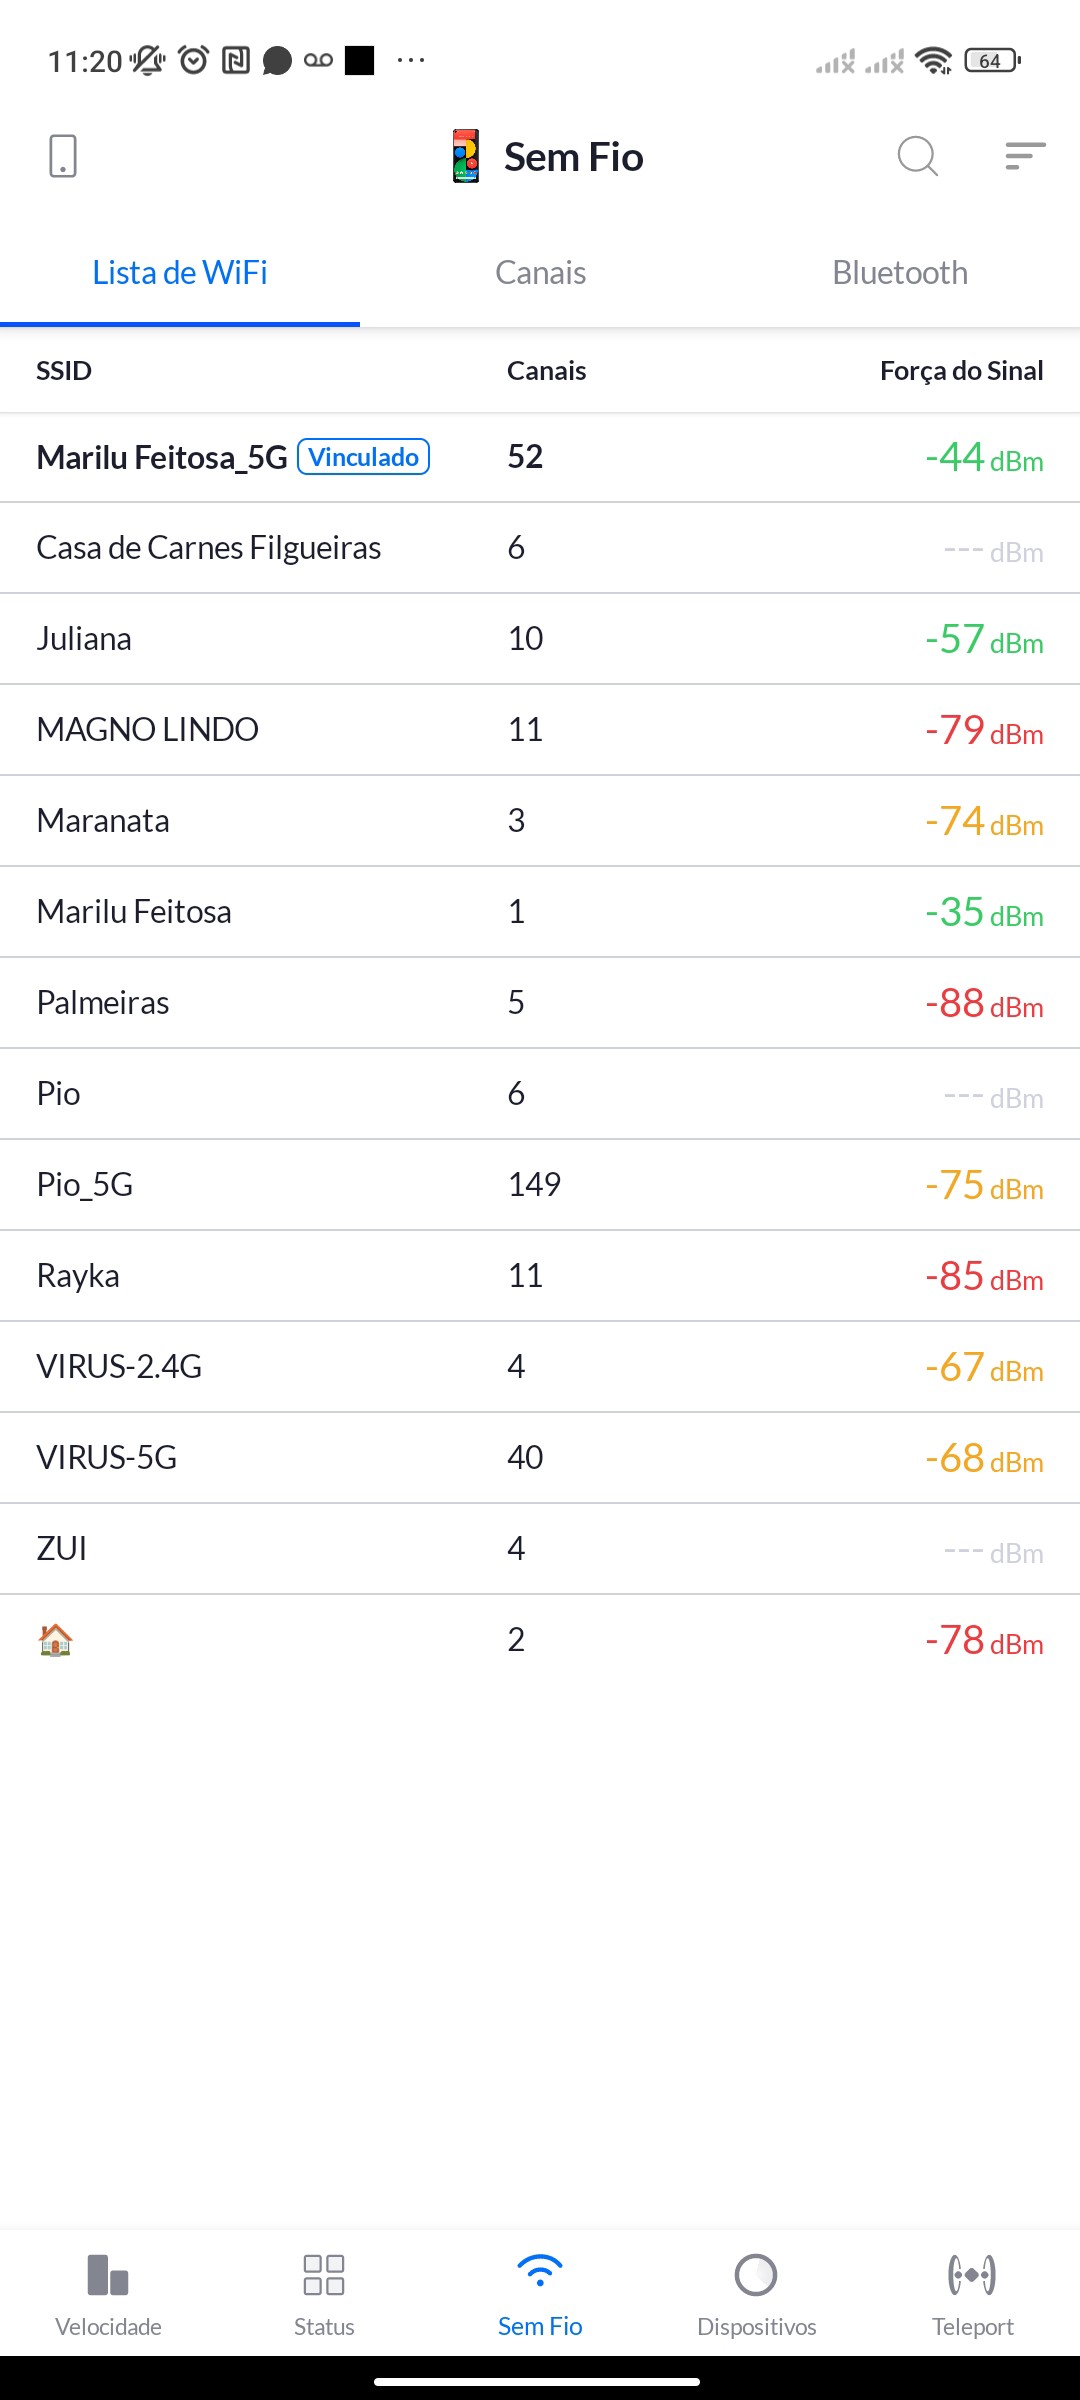The width and height of the screenshot is (1080, 2400).
Task: Tap the phone device icon at top left
Action: 63,157
